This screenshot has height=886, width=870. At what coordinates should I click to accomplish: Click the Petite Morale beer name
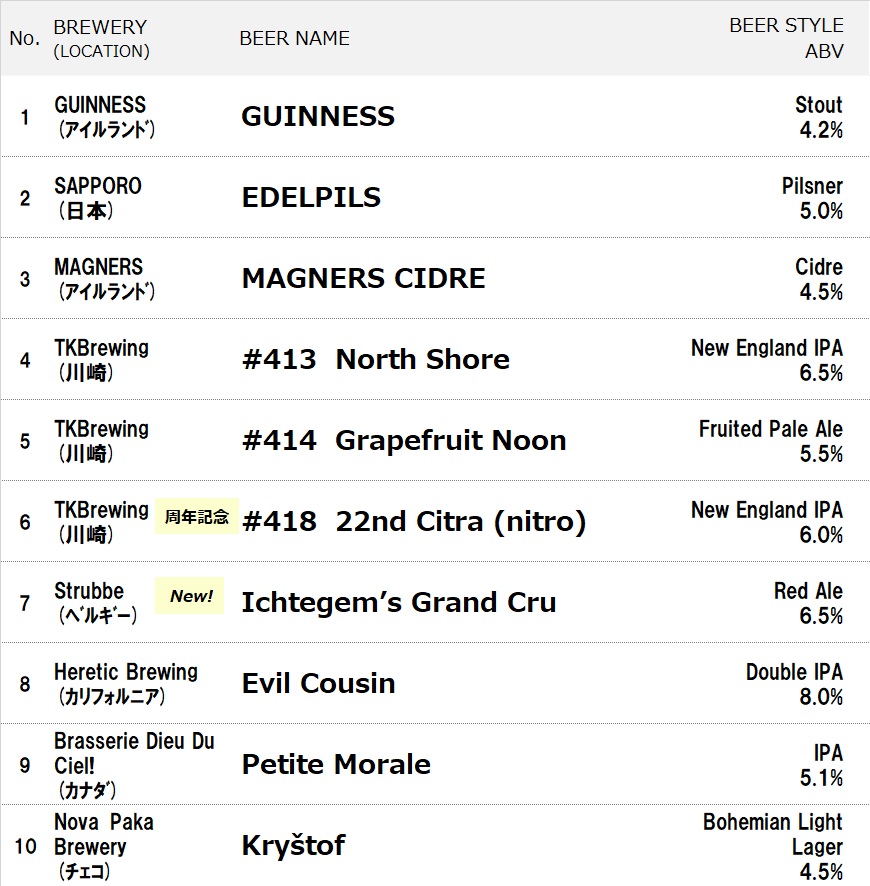336,765
